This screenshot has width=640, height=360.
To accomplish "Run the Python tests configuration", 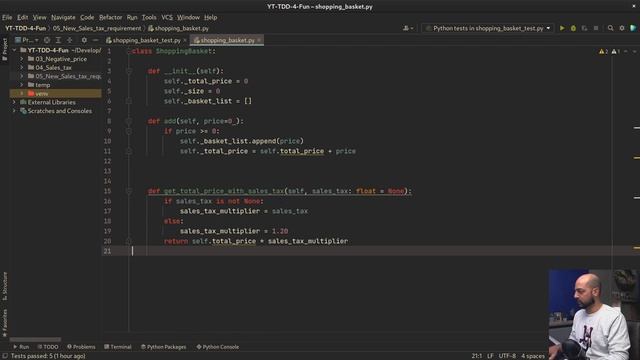I will (562, 28).
